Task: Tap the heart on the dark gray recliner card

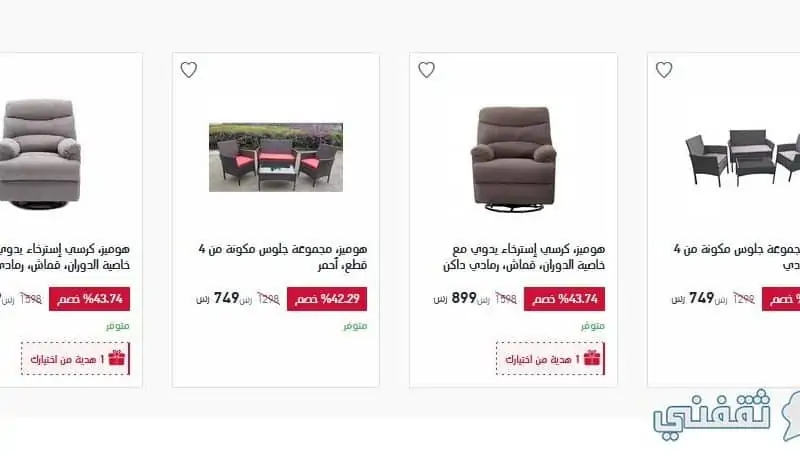Action: tap(426, 70)
